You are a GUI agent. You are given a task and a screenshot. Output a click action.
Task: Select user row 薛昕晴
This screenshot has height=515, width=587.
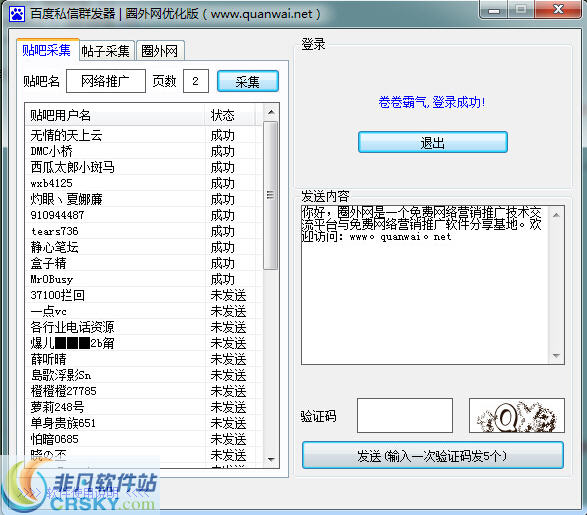[x=144, y=359]
